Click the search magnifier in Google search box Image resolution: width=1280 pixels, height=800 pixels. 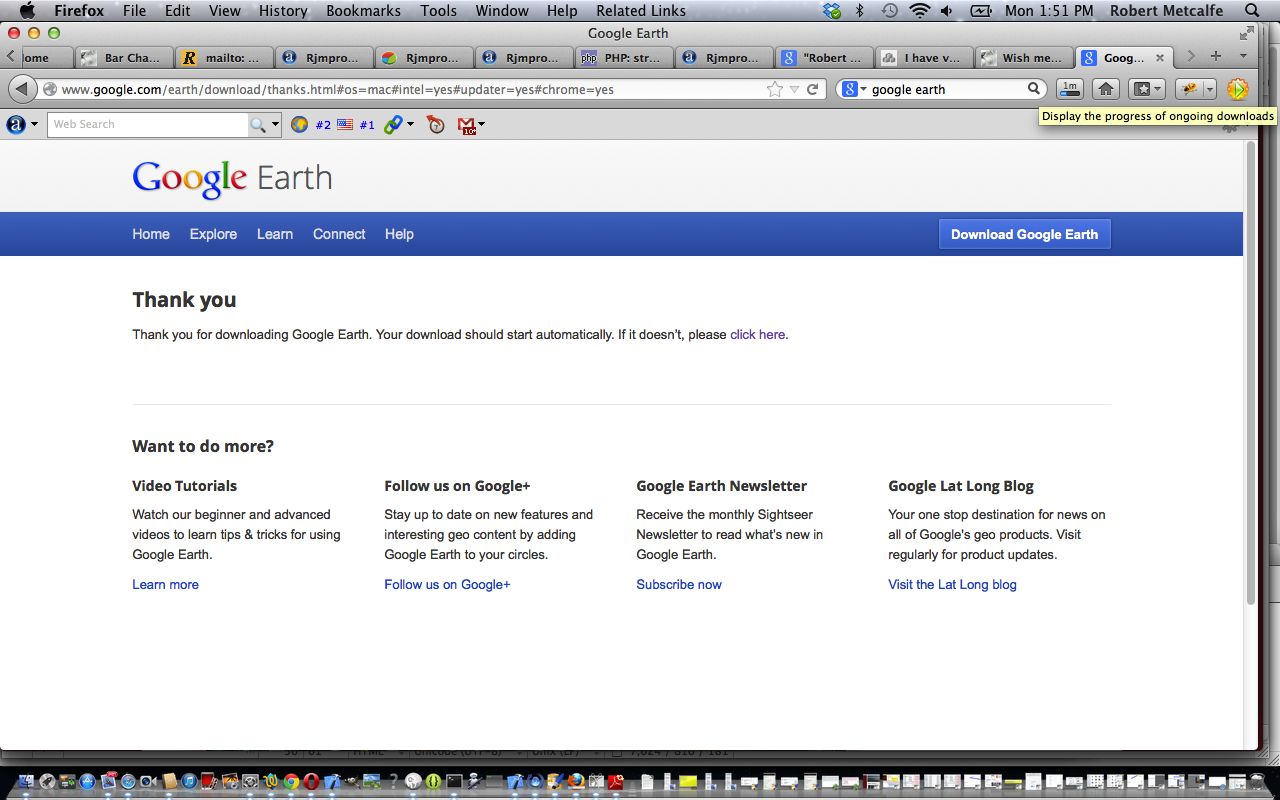point(1034,89)
